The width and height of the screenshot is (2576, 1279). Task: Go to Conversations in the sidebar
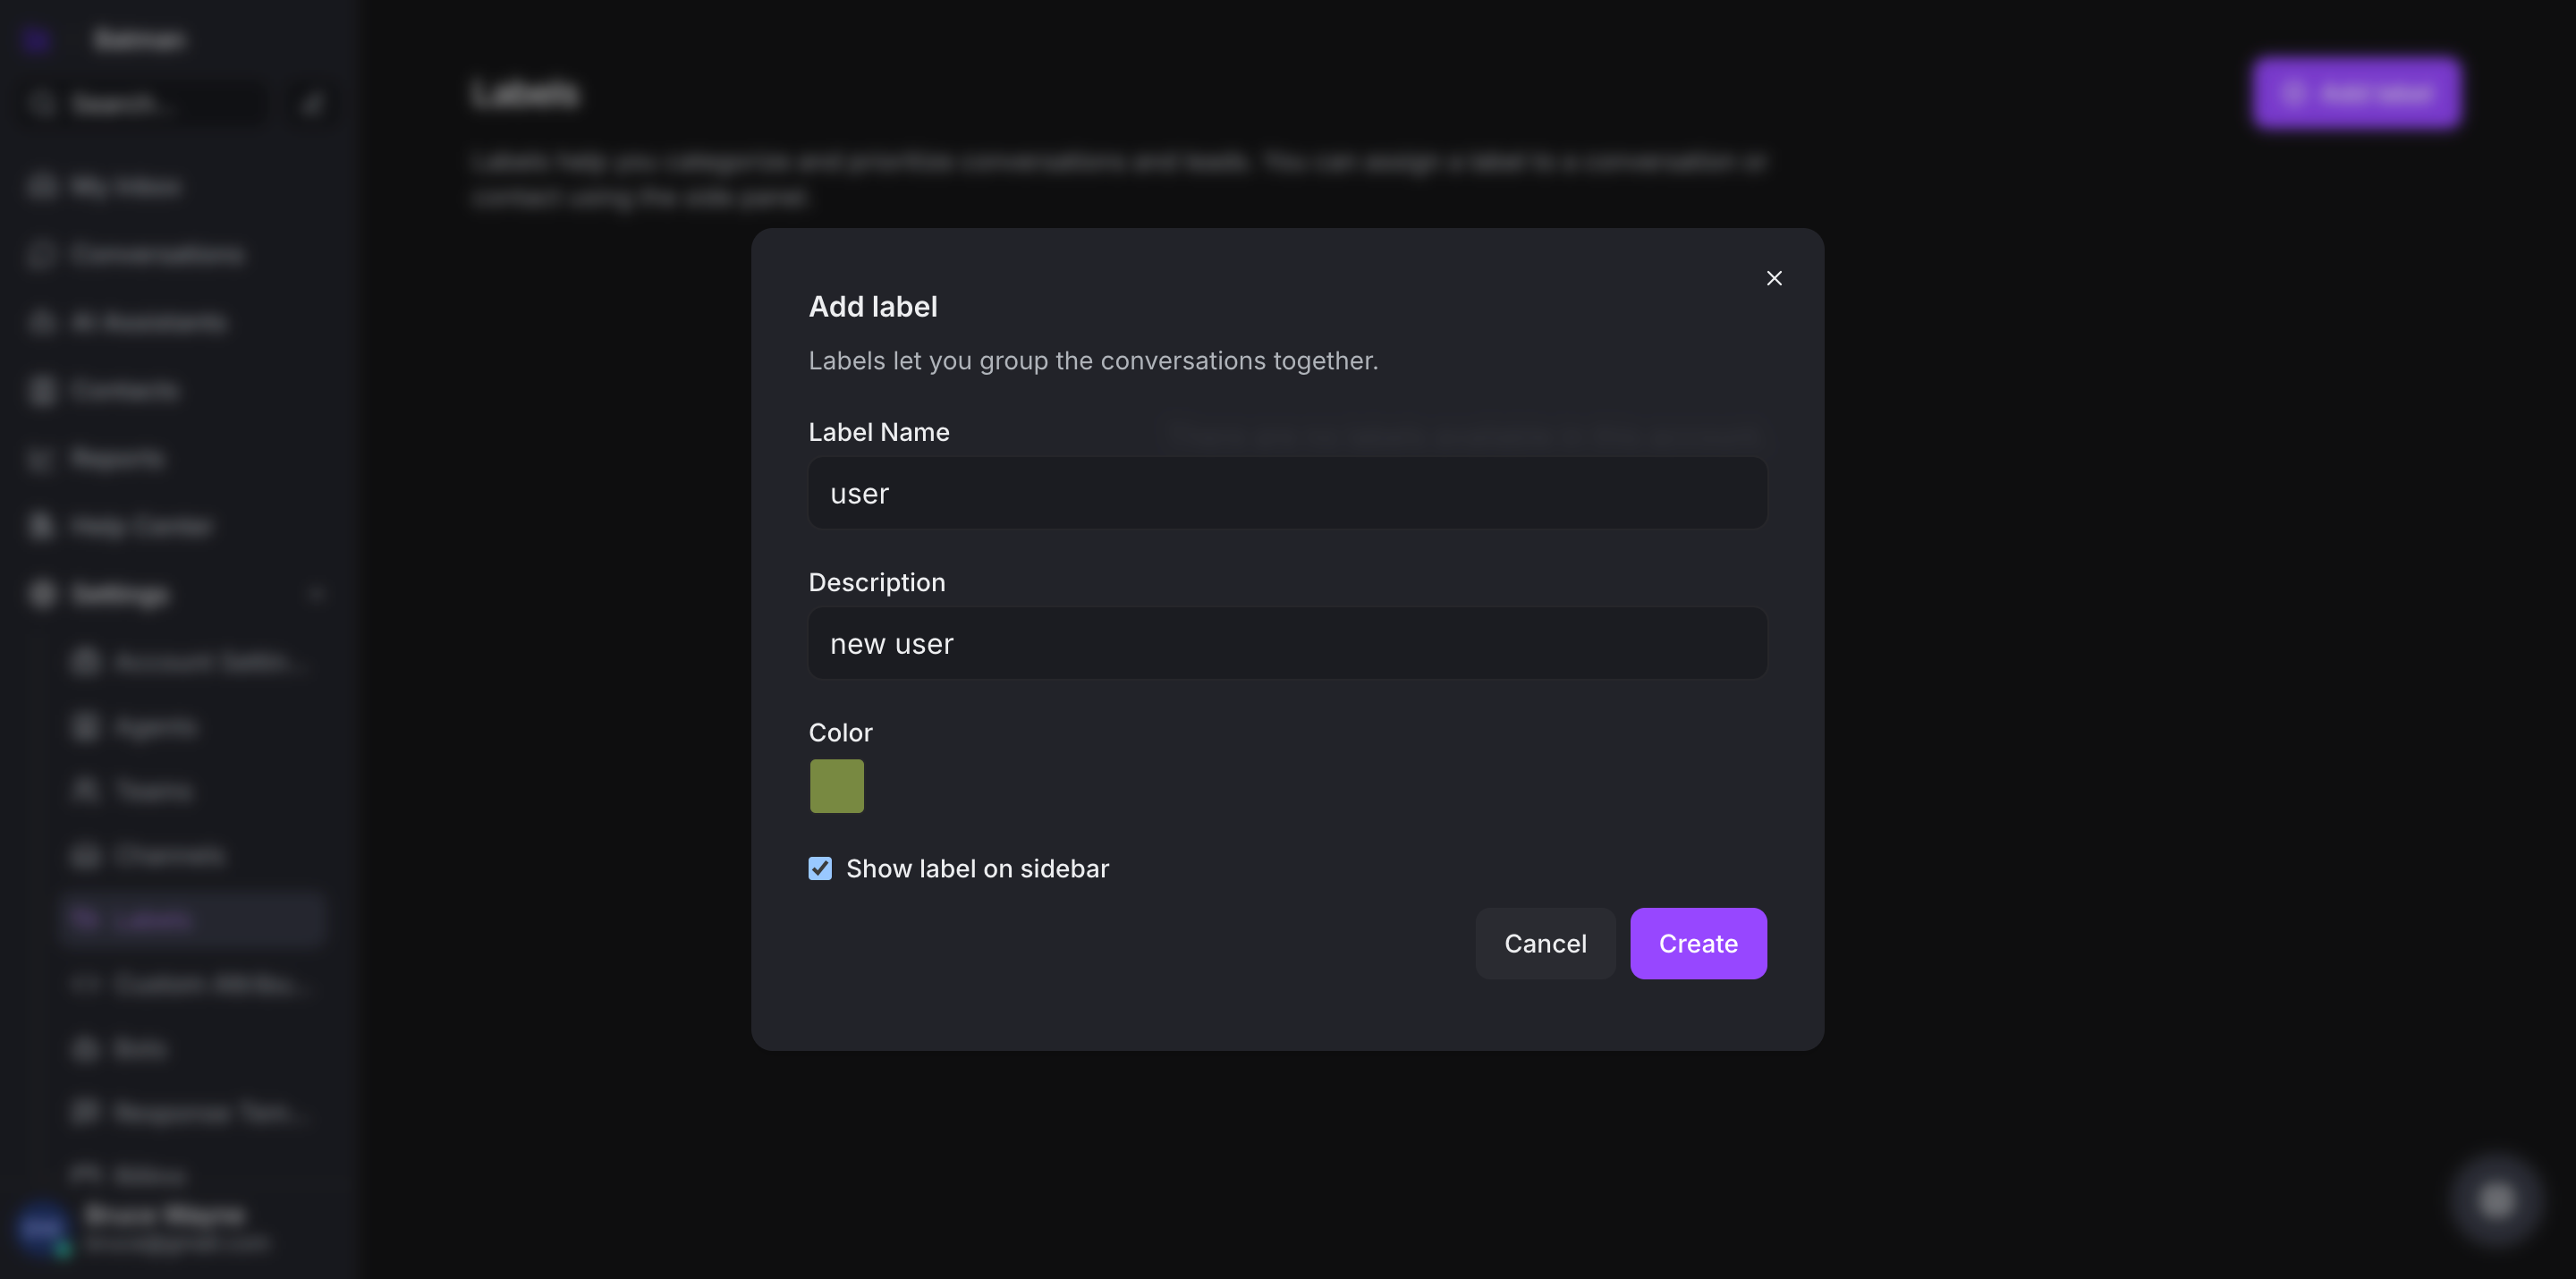click(156, 254)
